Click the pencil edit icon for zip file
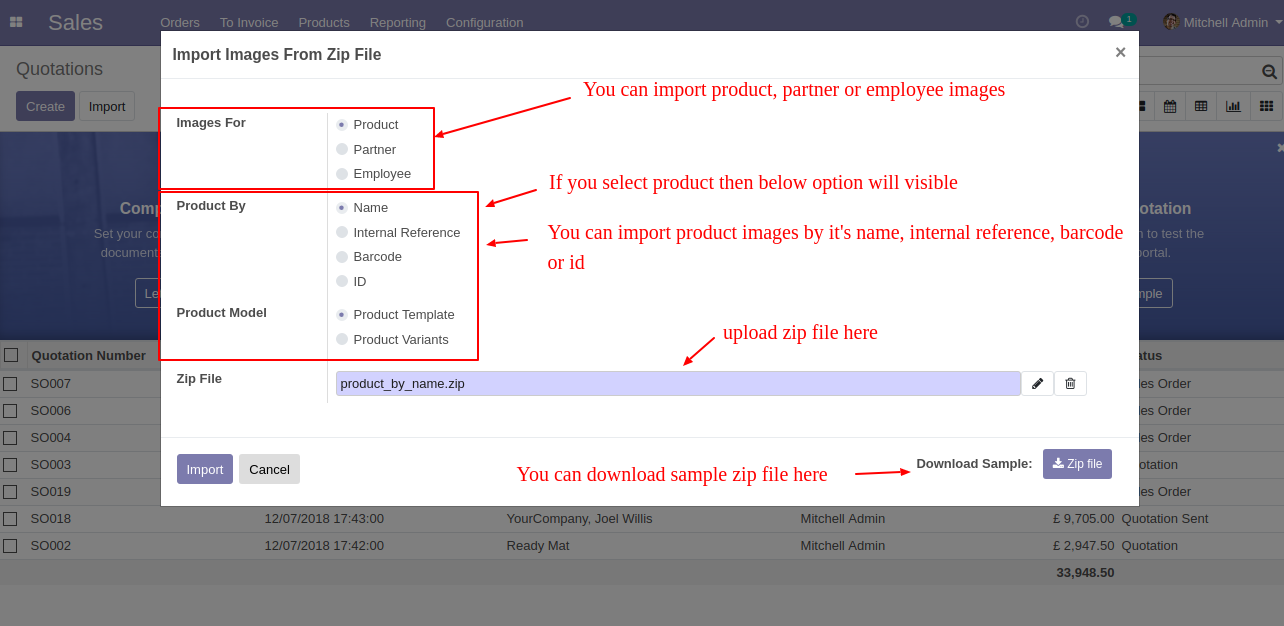Screen dimensions: 1284x626 point(1037,383)
